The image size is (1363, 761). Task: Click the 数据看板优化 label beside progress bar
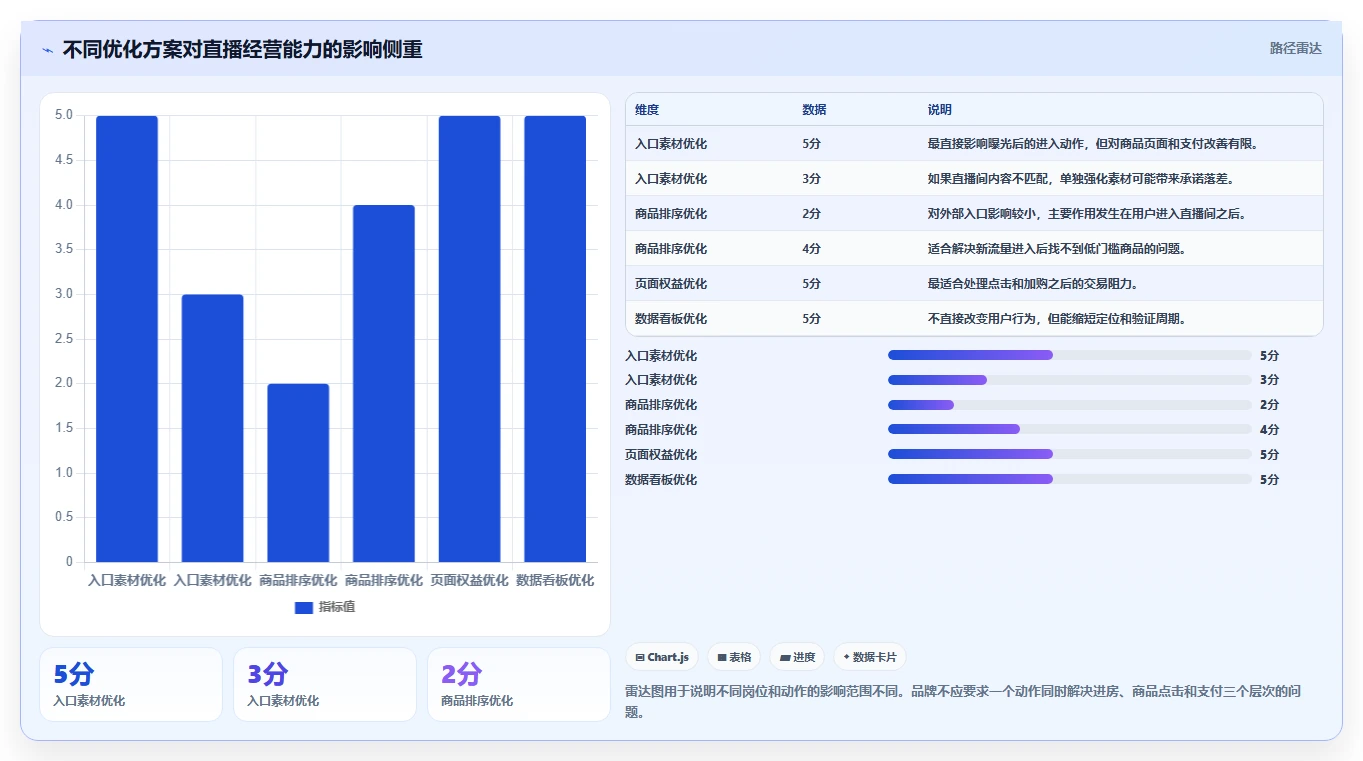[661, 480]
